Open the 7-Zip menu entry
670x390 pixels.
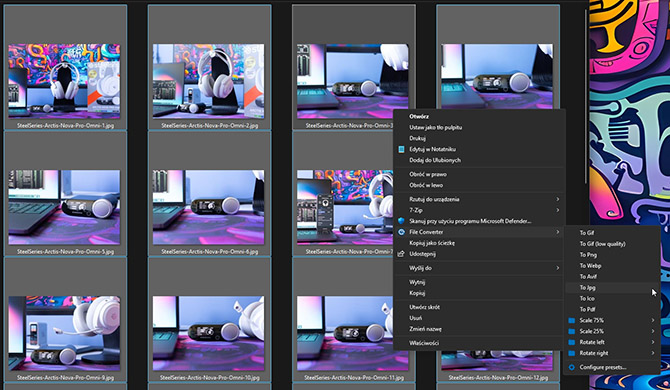479,210
